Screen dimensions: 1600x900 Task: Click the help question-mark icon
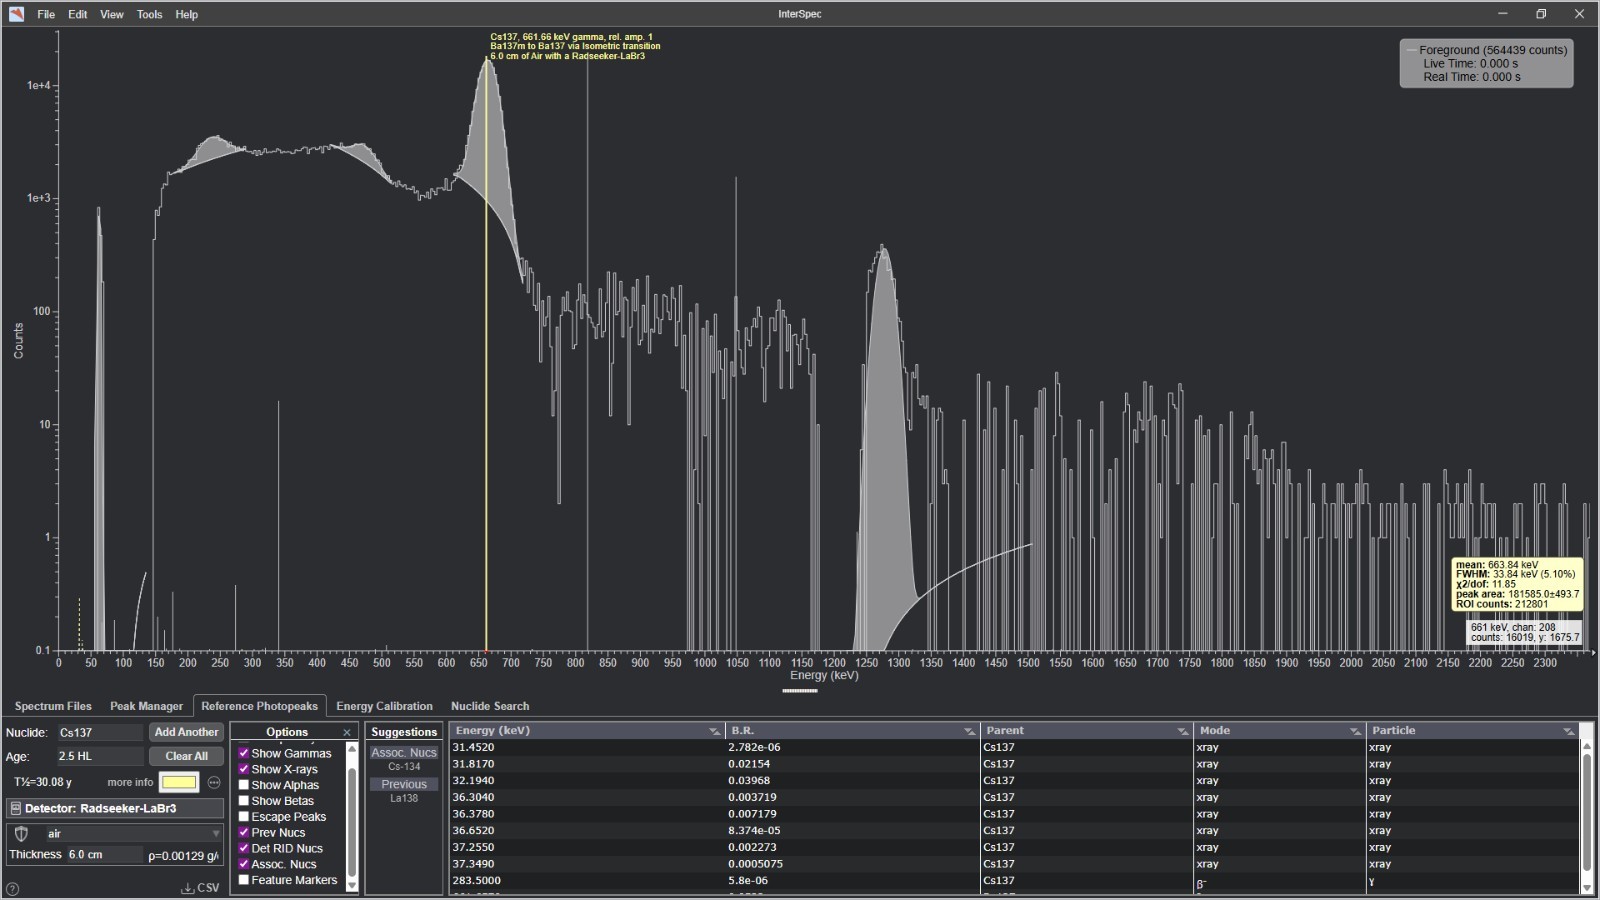point(11,889)
